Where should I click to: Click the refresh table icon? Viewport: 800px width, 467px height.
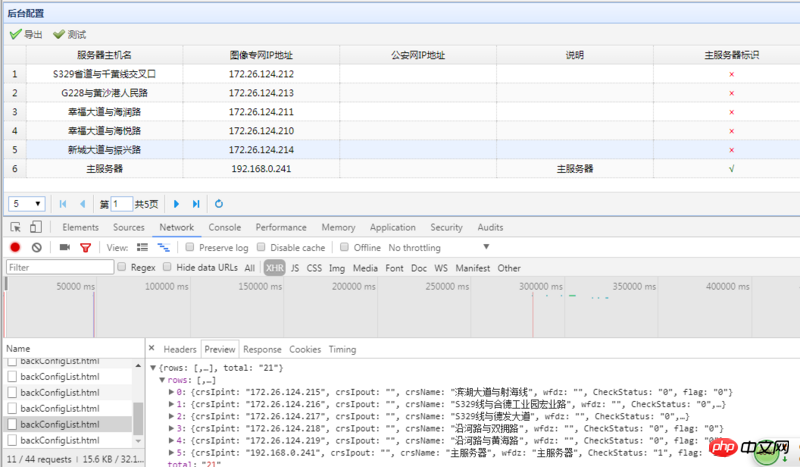pos(219,204)
